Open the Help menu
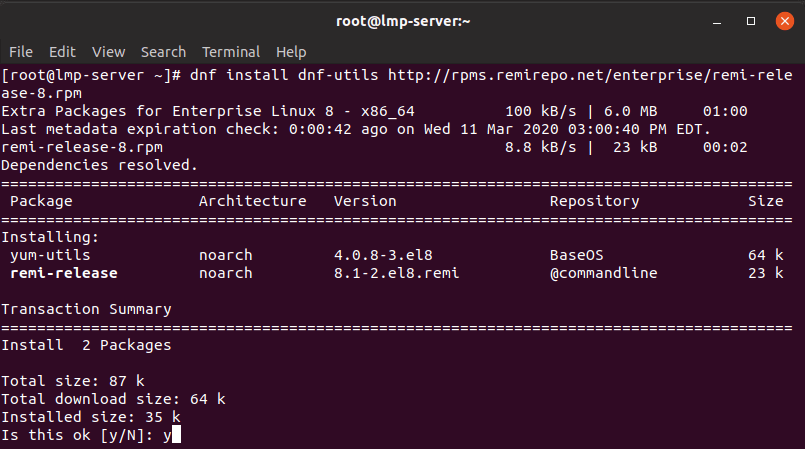805x449 pixels. [291, 52]
